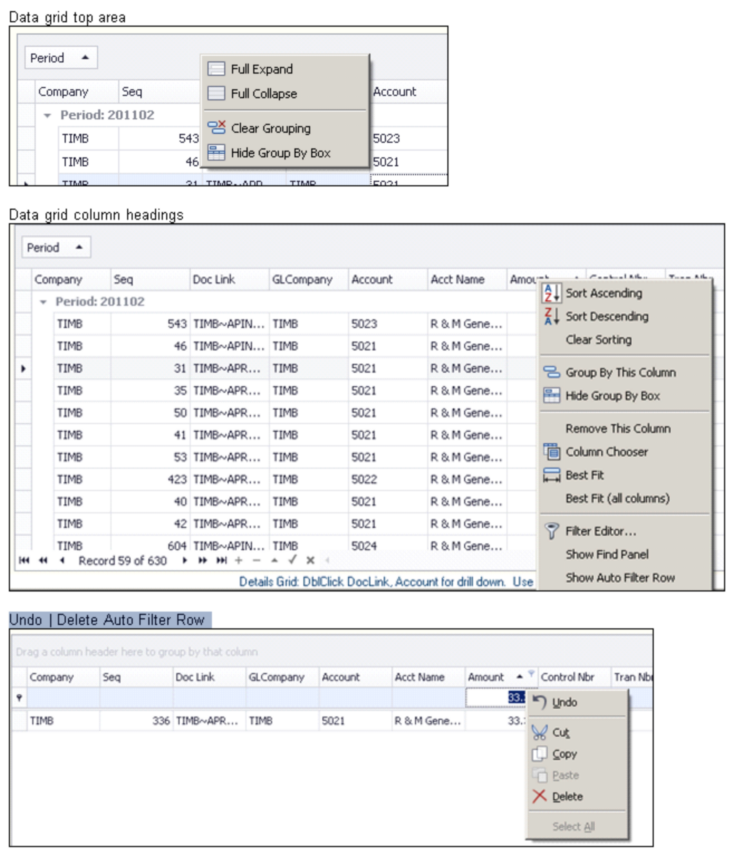Choose Clear Sorting from column menu
Screen dimensions: 753x866
tap(598, 340)
